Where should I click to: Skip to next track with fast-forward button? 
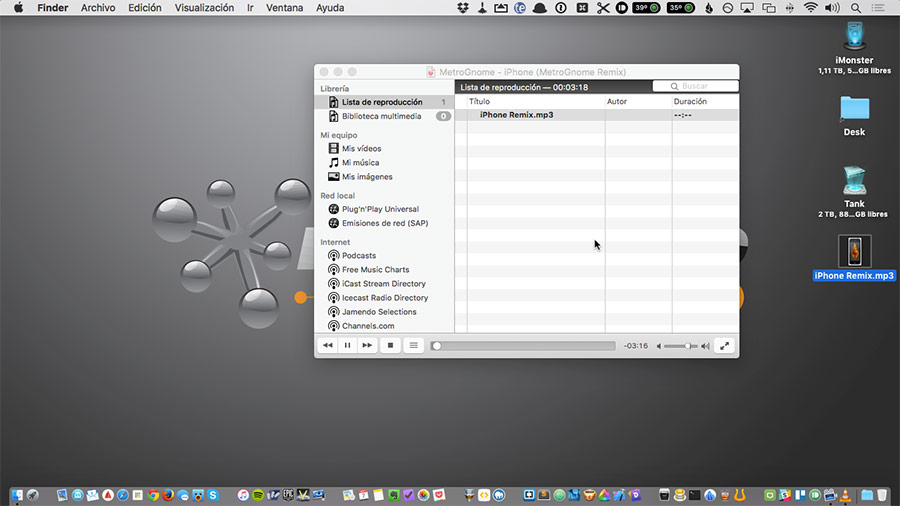pyautogui.click(x=367, y=345)
